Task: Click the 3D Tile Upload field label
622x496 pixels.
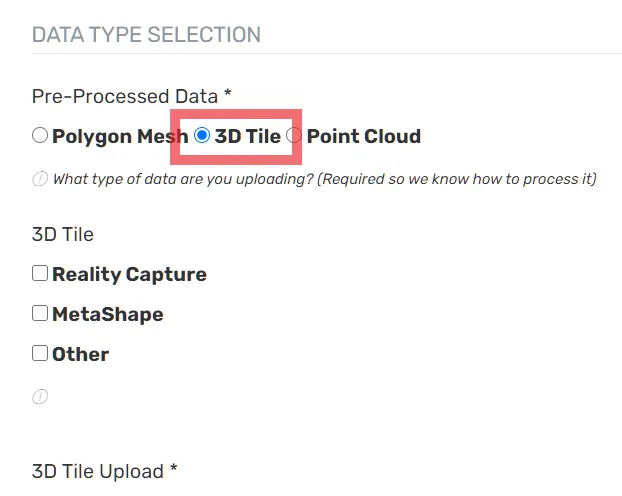Action: click(98, 472)
